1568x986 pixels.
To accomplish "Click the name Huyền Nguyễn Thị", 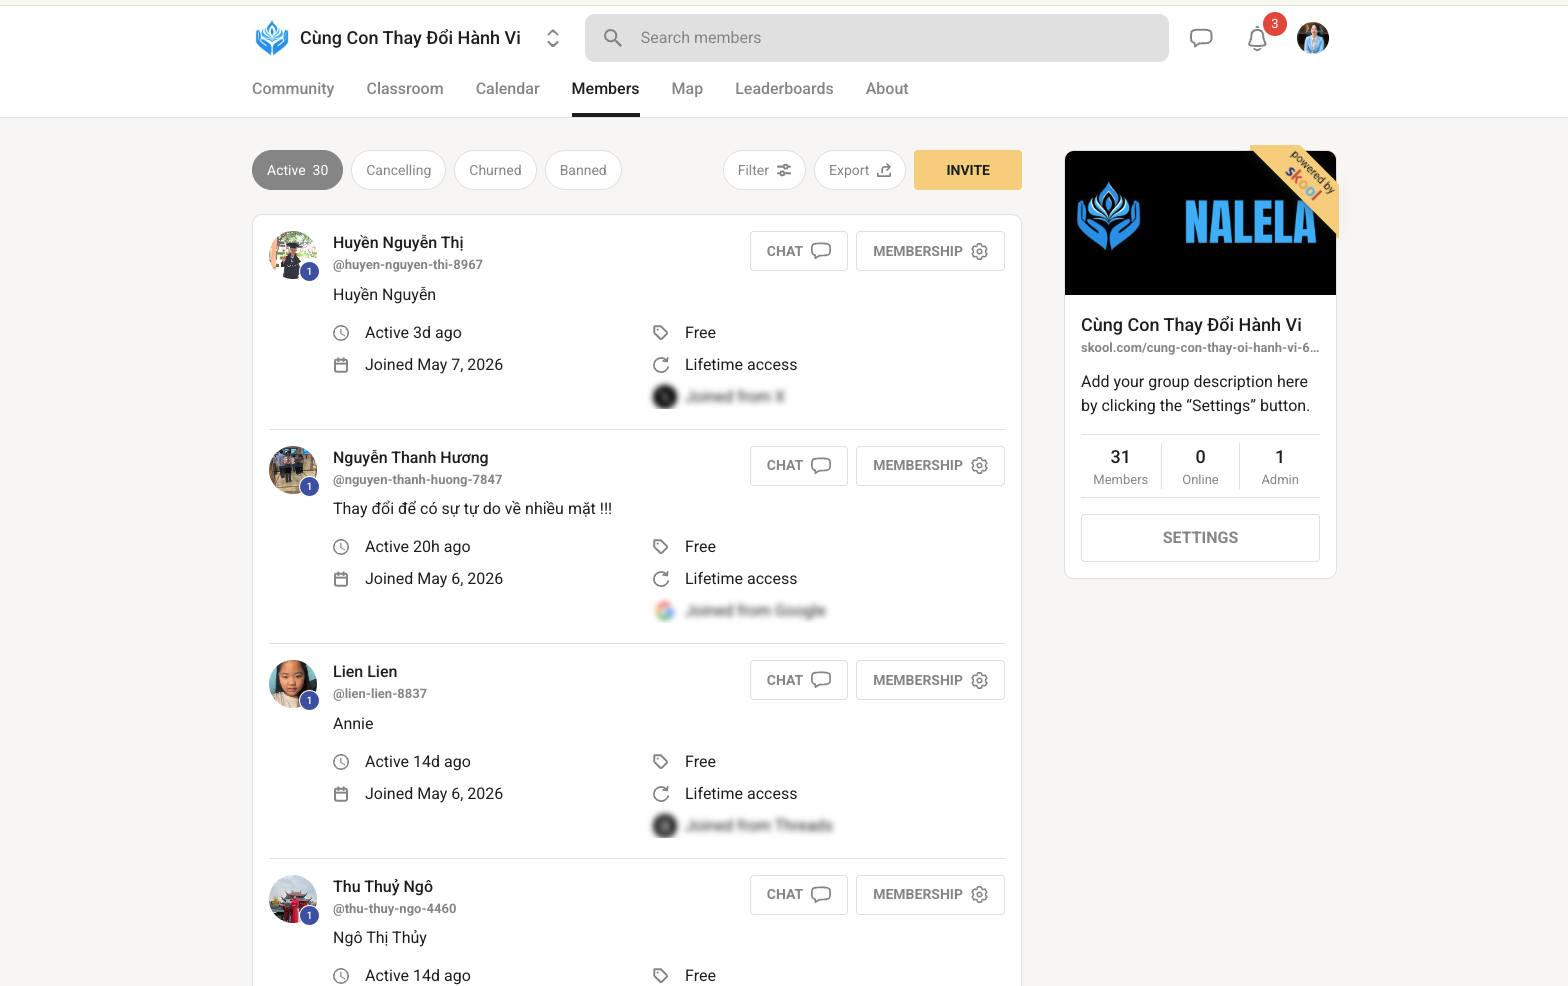I will 398,242.
